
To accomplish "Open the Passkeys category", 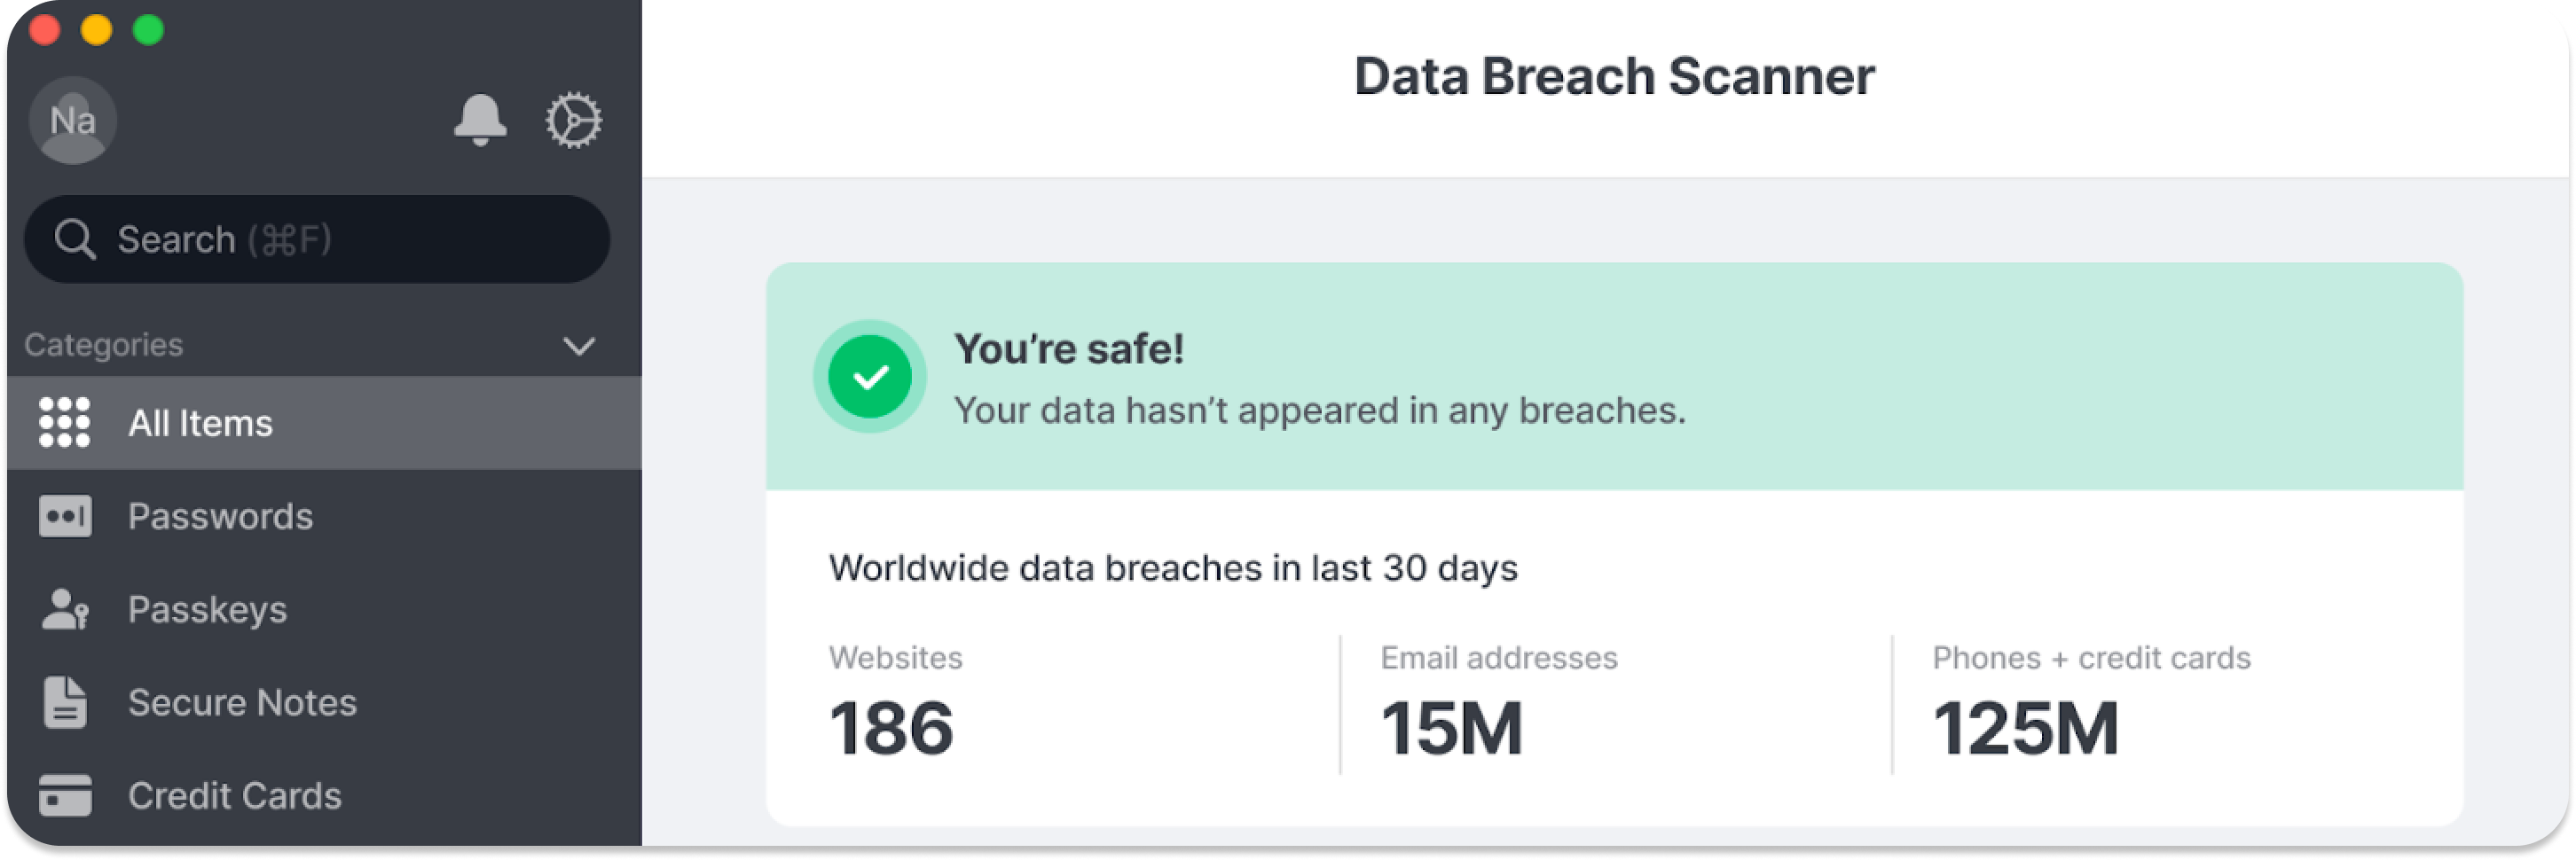I will (x=324, y=609).
